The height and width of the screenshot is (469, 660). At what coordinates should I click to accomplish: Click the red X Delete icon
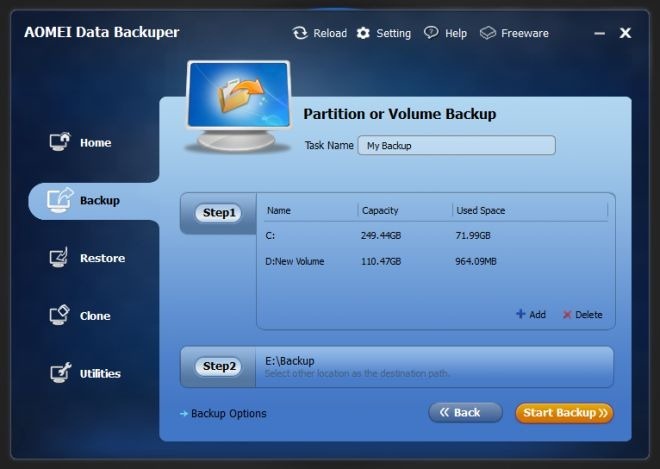(x=567, y=314)
